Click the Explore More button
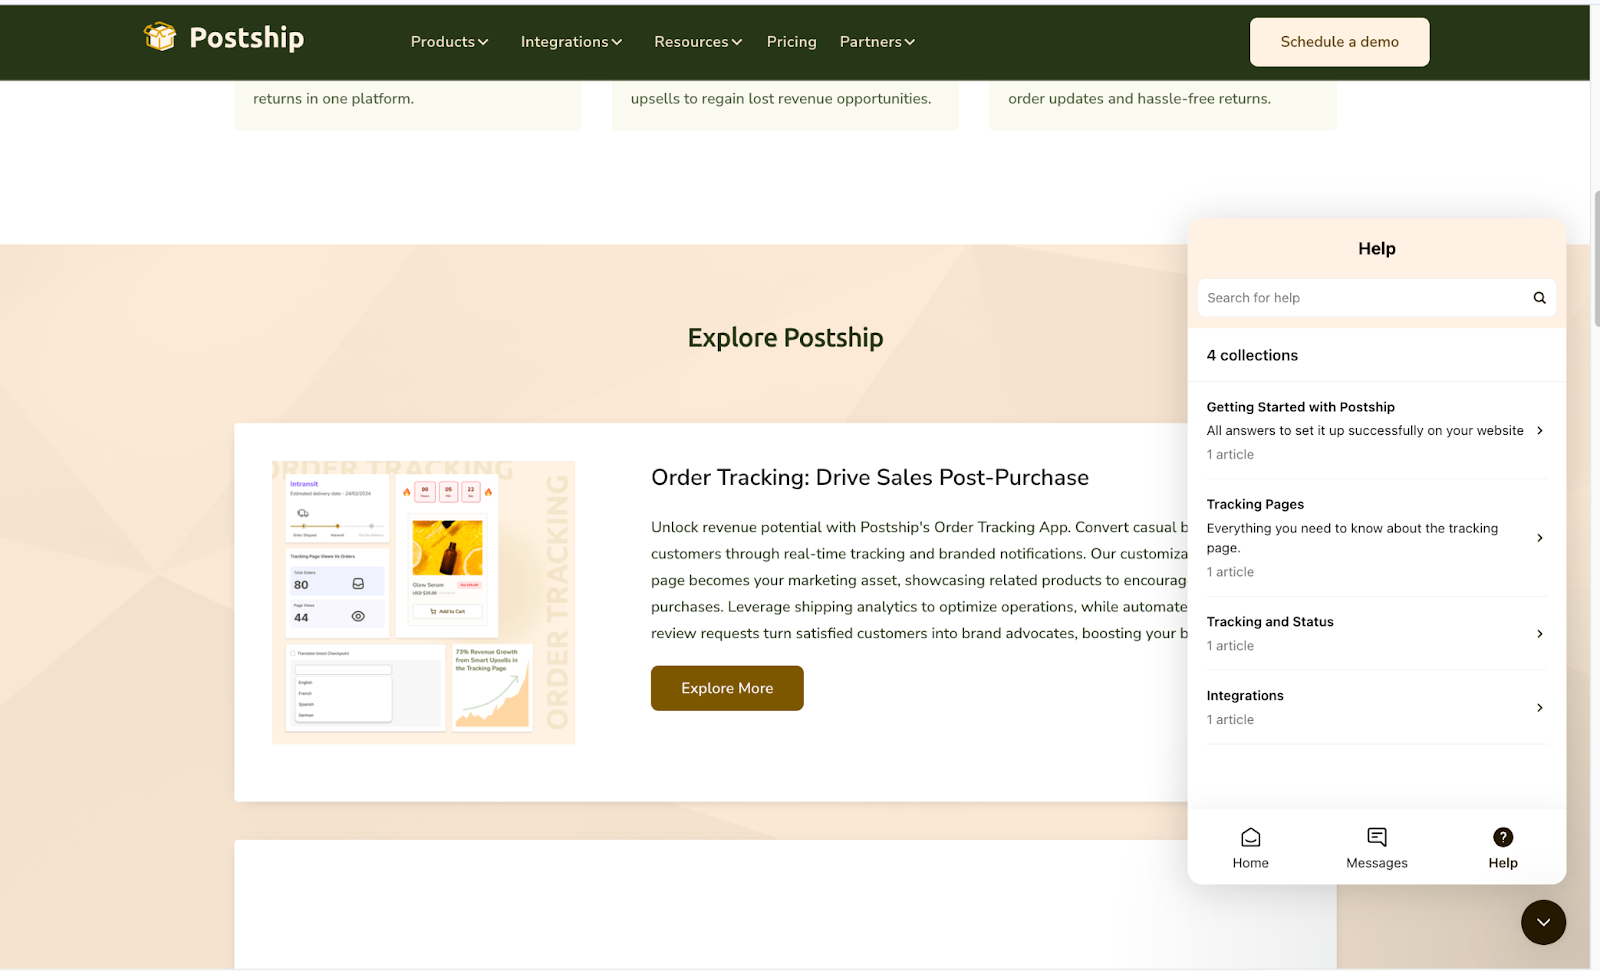Image resolution: width=1600 pixels, height=971 pixels. coord(727,688)
